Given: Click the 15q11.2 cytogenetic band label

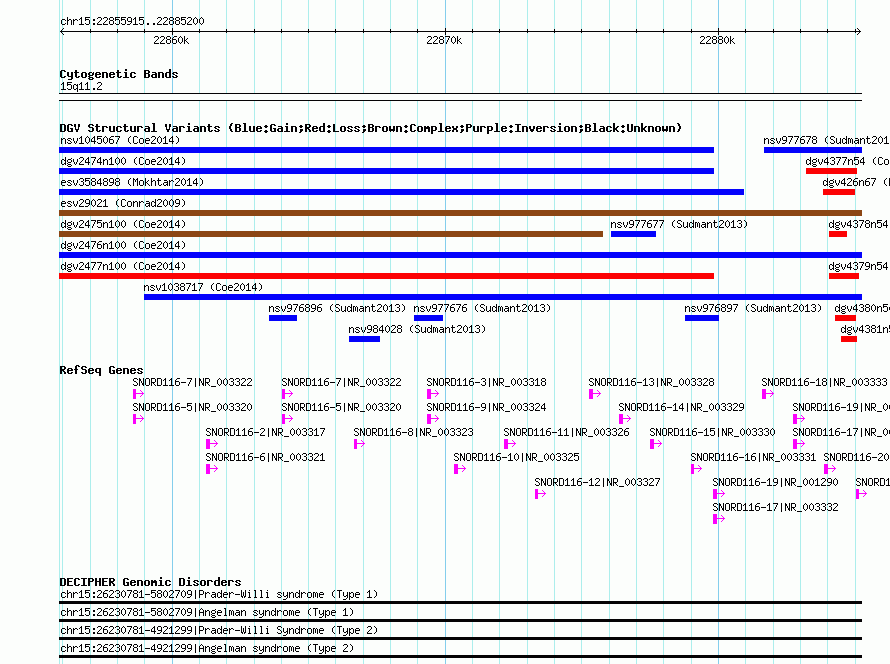Looking at the screenshot, I should pyautogui.click(x=81, y=86).
